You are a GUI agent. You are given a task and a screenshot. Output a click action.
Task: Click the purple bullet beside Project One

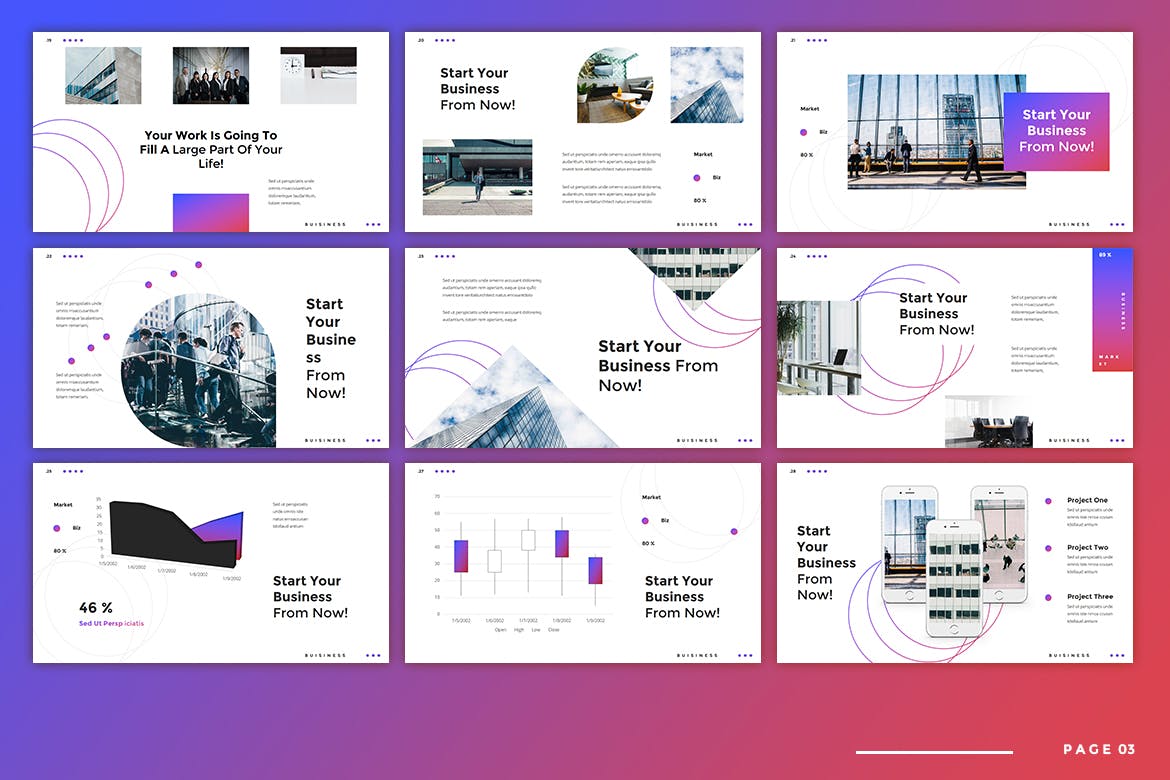(x=1048, y=501)
